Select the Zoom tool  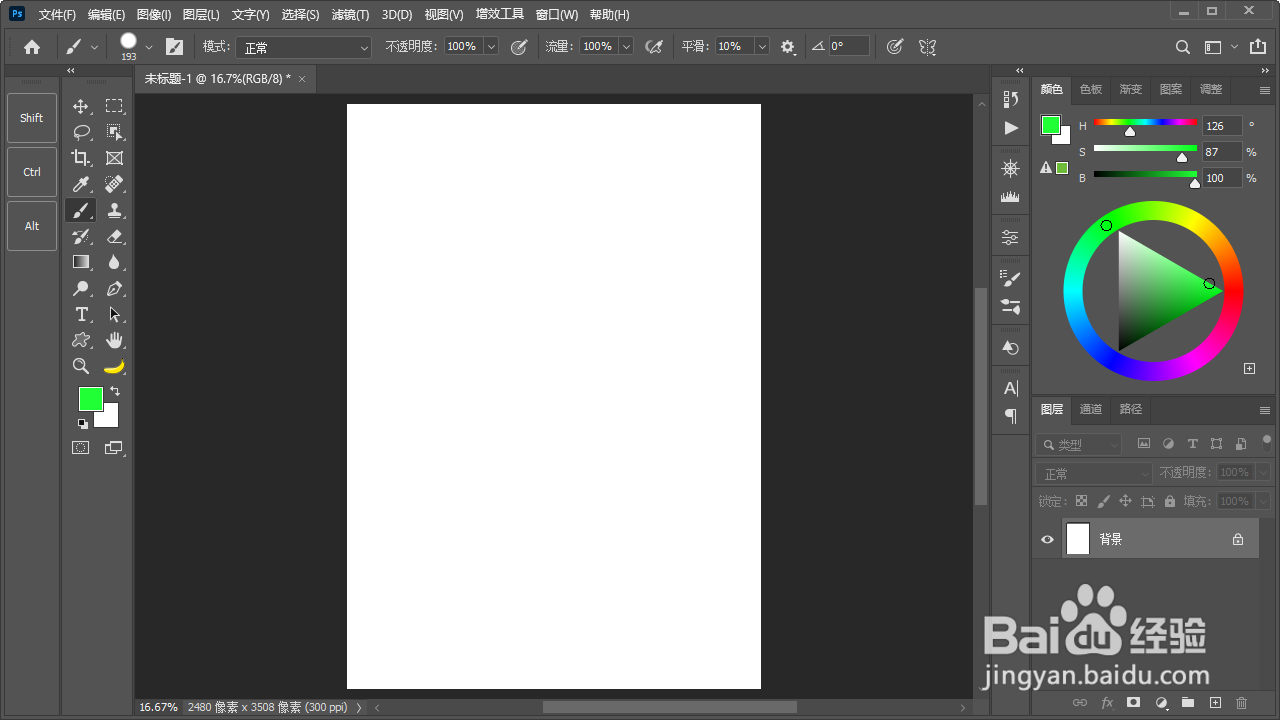[81, 366]
